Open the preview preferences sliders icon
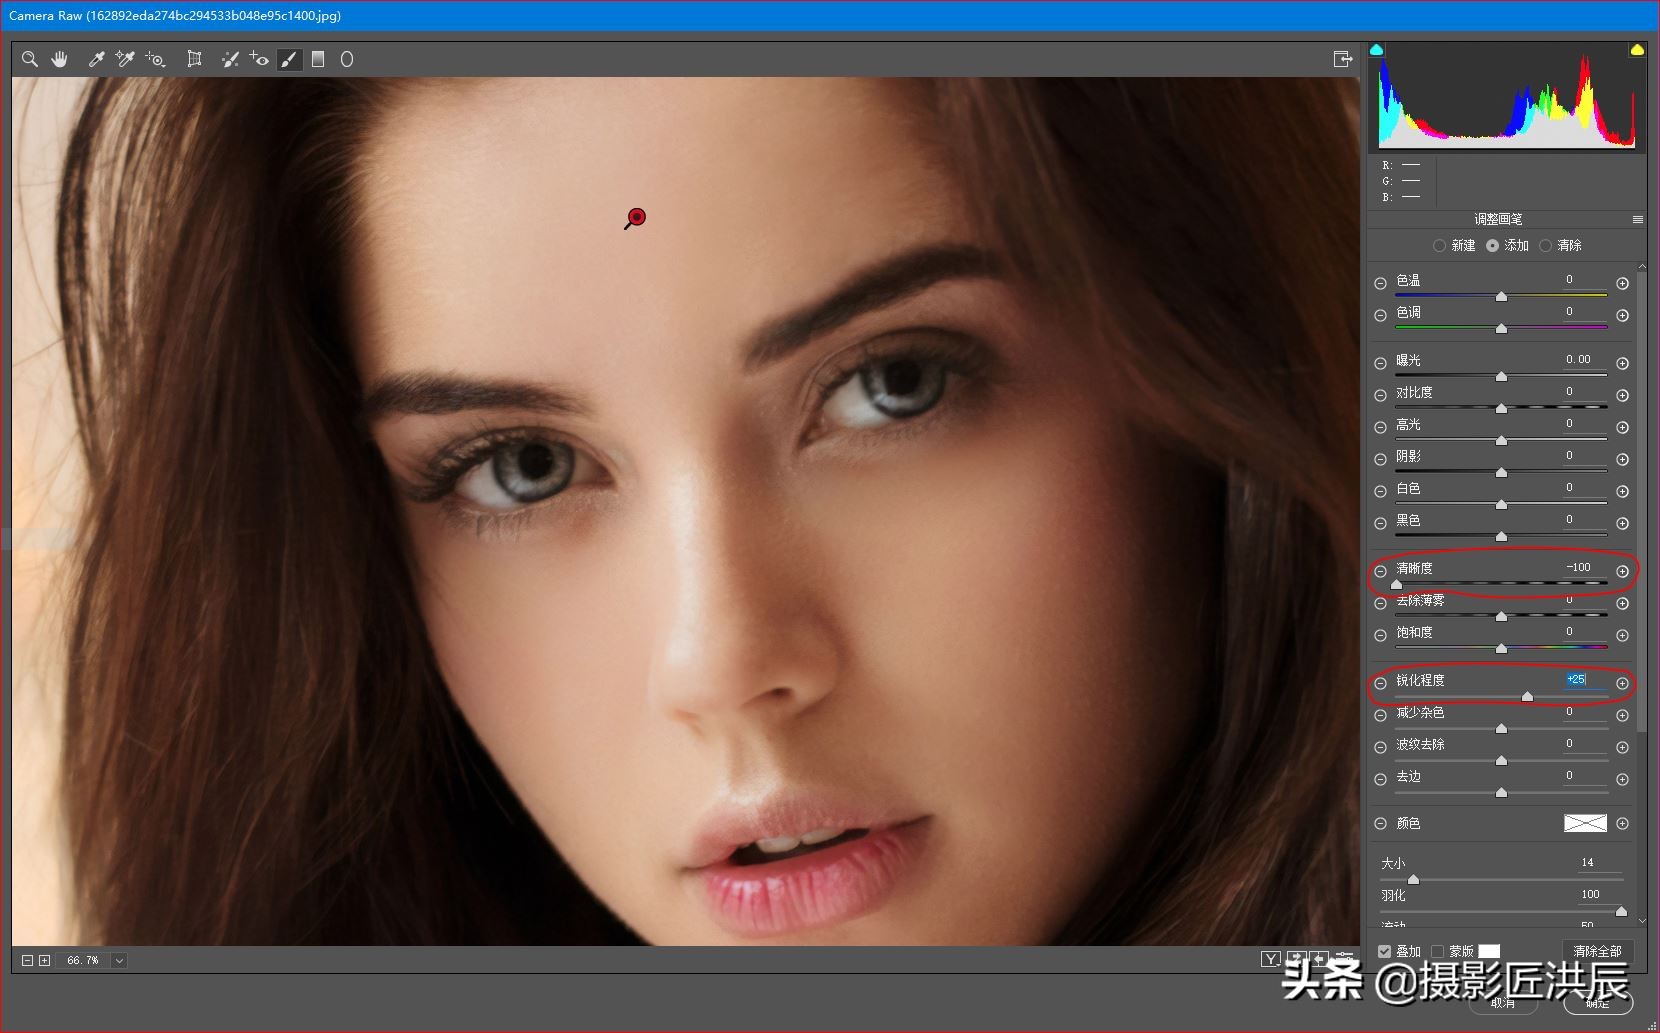The height and width of the screenshot is (1033, 1660). point(1345,959)
